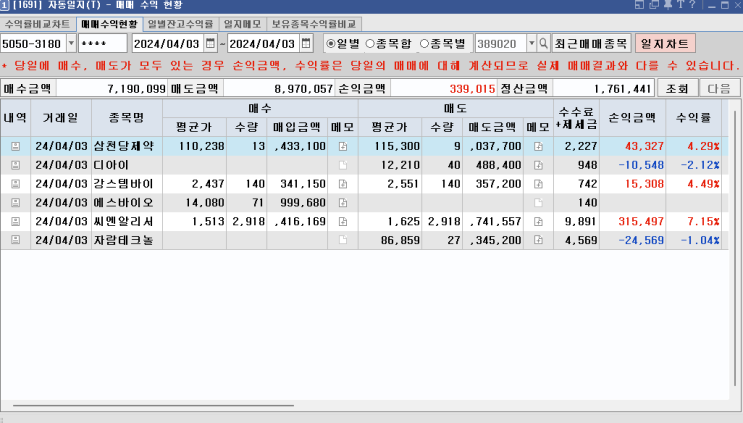
Task: Select stock name 에스바이오
Action: [x=124, y=203]
